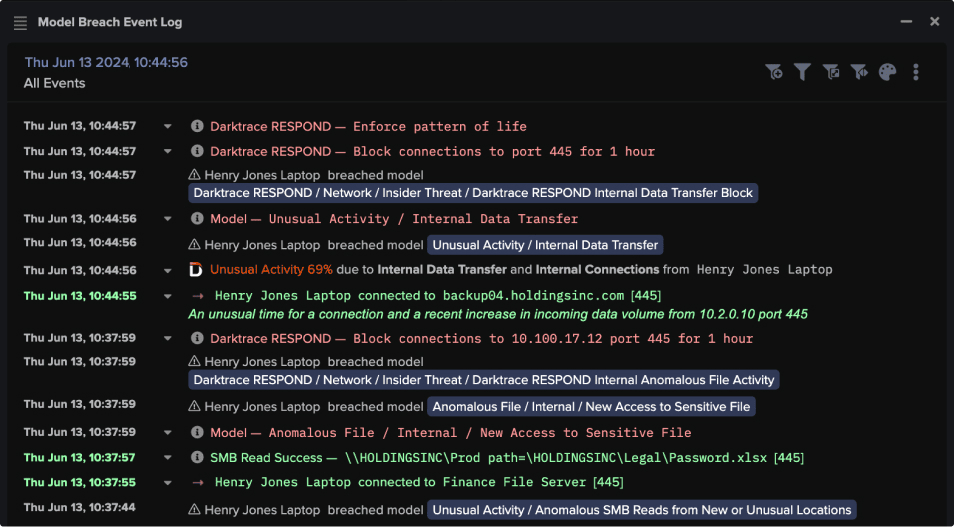Screen dimensions: 954x527
Task: Expand the backup04.holdingsinc.com connection row
Action: [168, 296]
